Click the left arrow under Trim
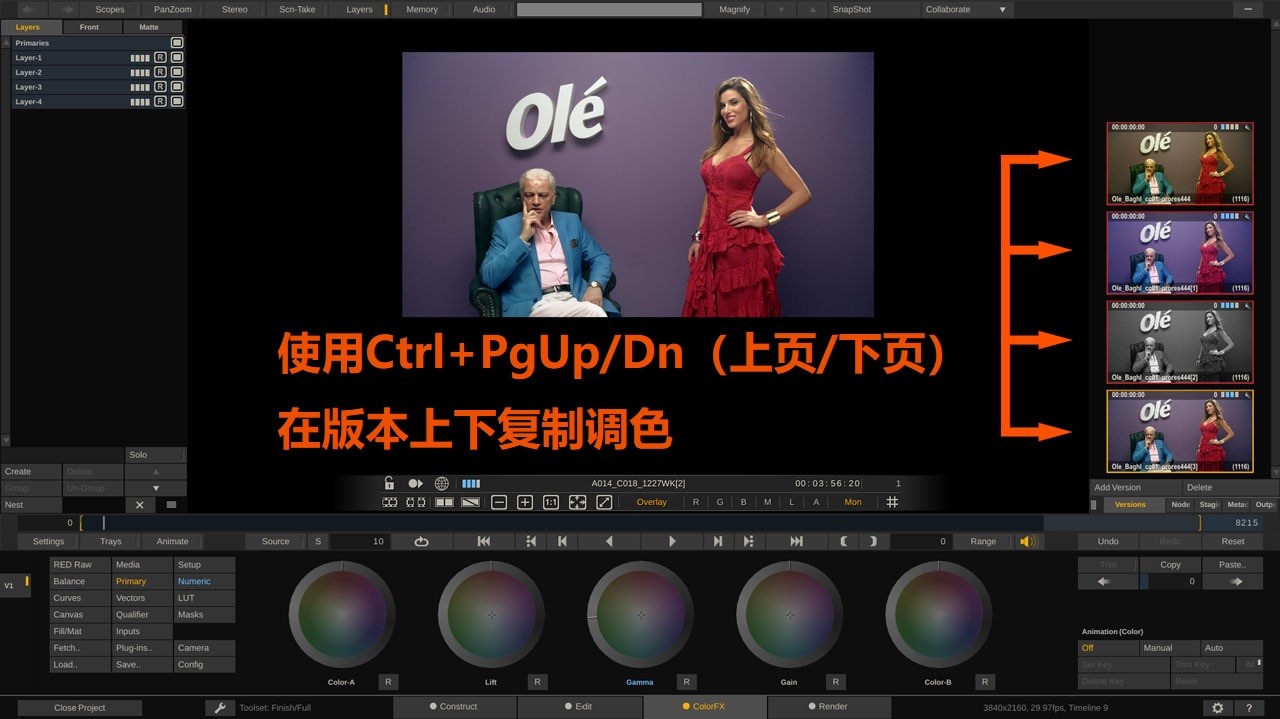This screenshot has height=719, width=1280. coord(1108,581)
